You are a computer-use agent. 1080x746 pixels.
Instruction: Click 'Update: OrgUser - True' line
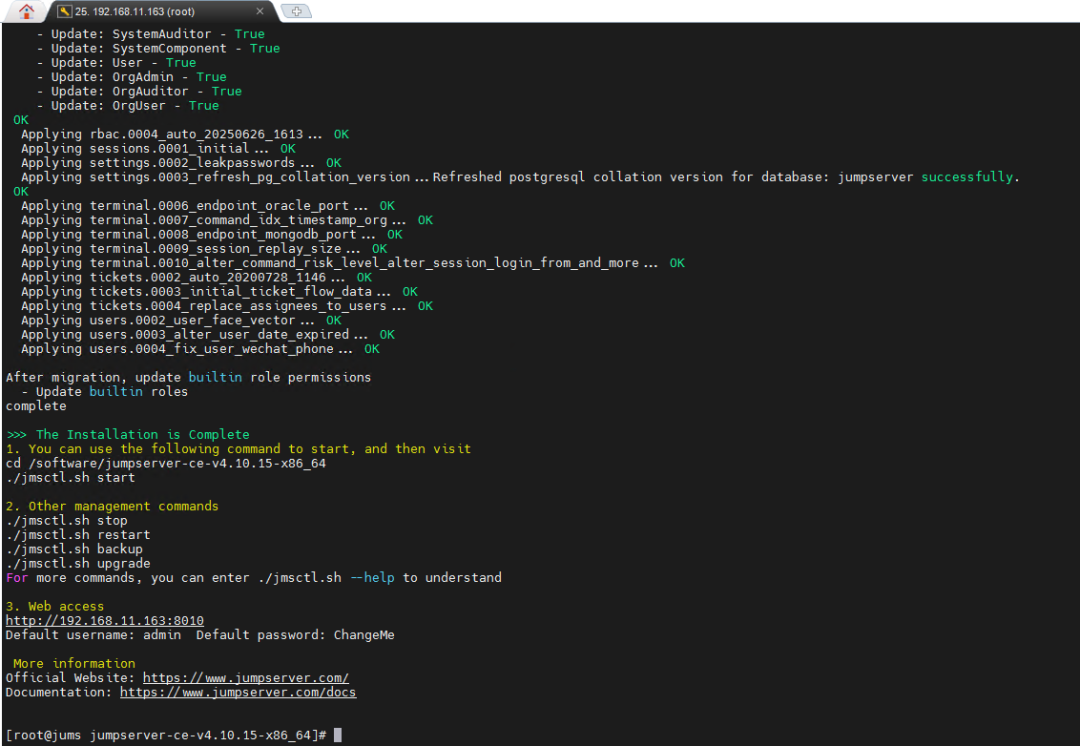pos(128,105)
